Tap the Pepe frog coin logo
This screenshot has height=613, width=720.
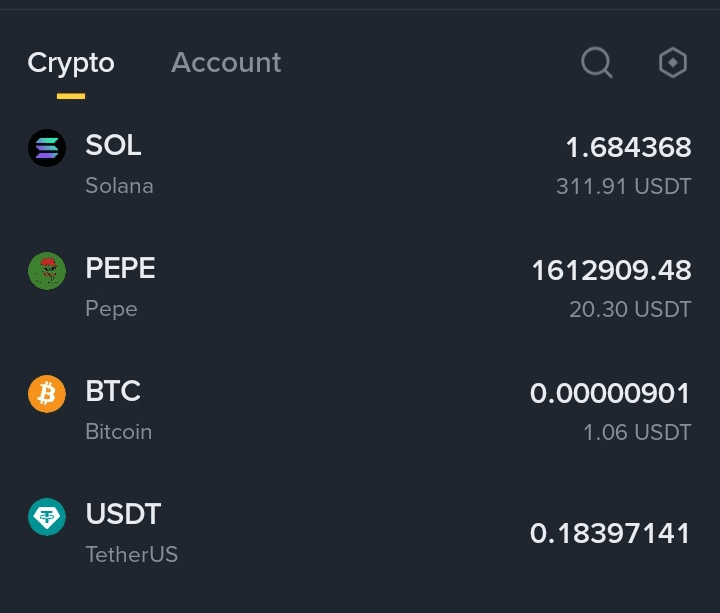(x=46, y=271)
